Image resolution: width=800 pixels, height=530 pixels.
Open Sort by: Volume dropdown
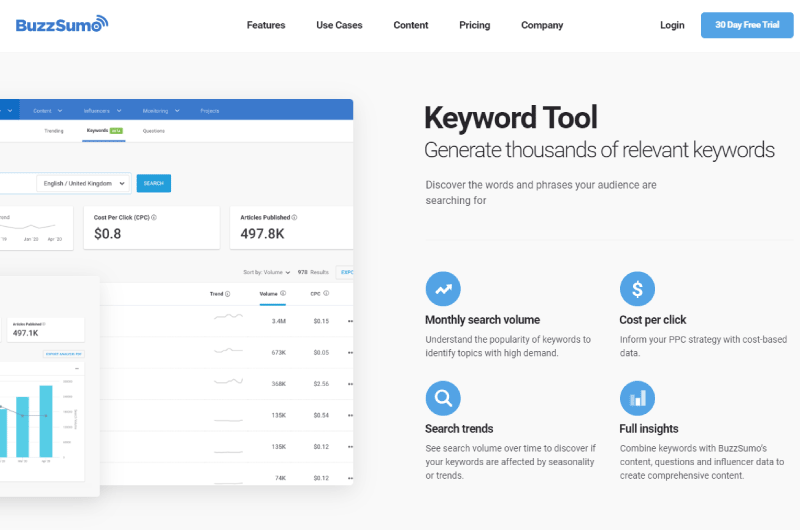266,272
